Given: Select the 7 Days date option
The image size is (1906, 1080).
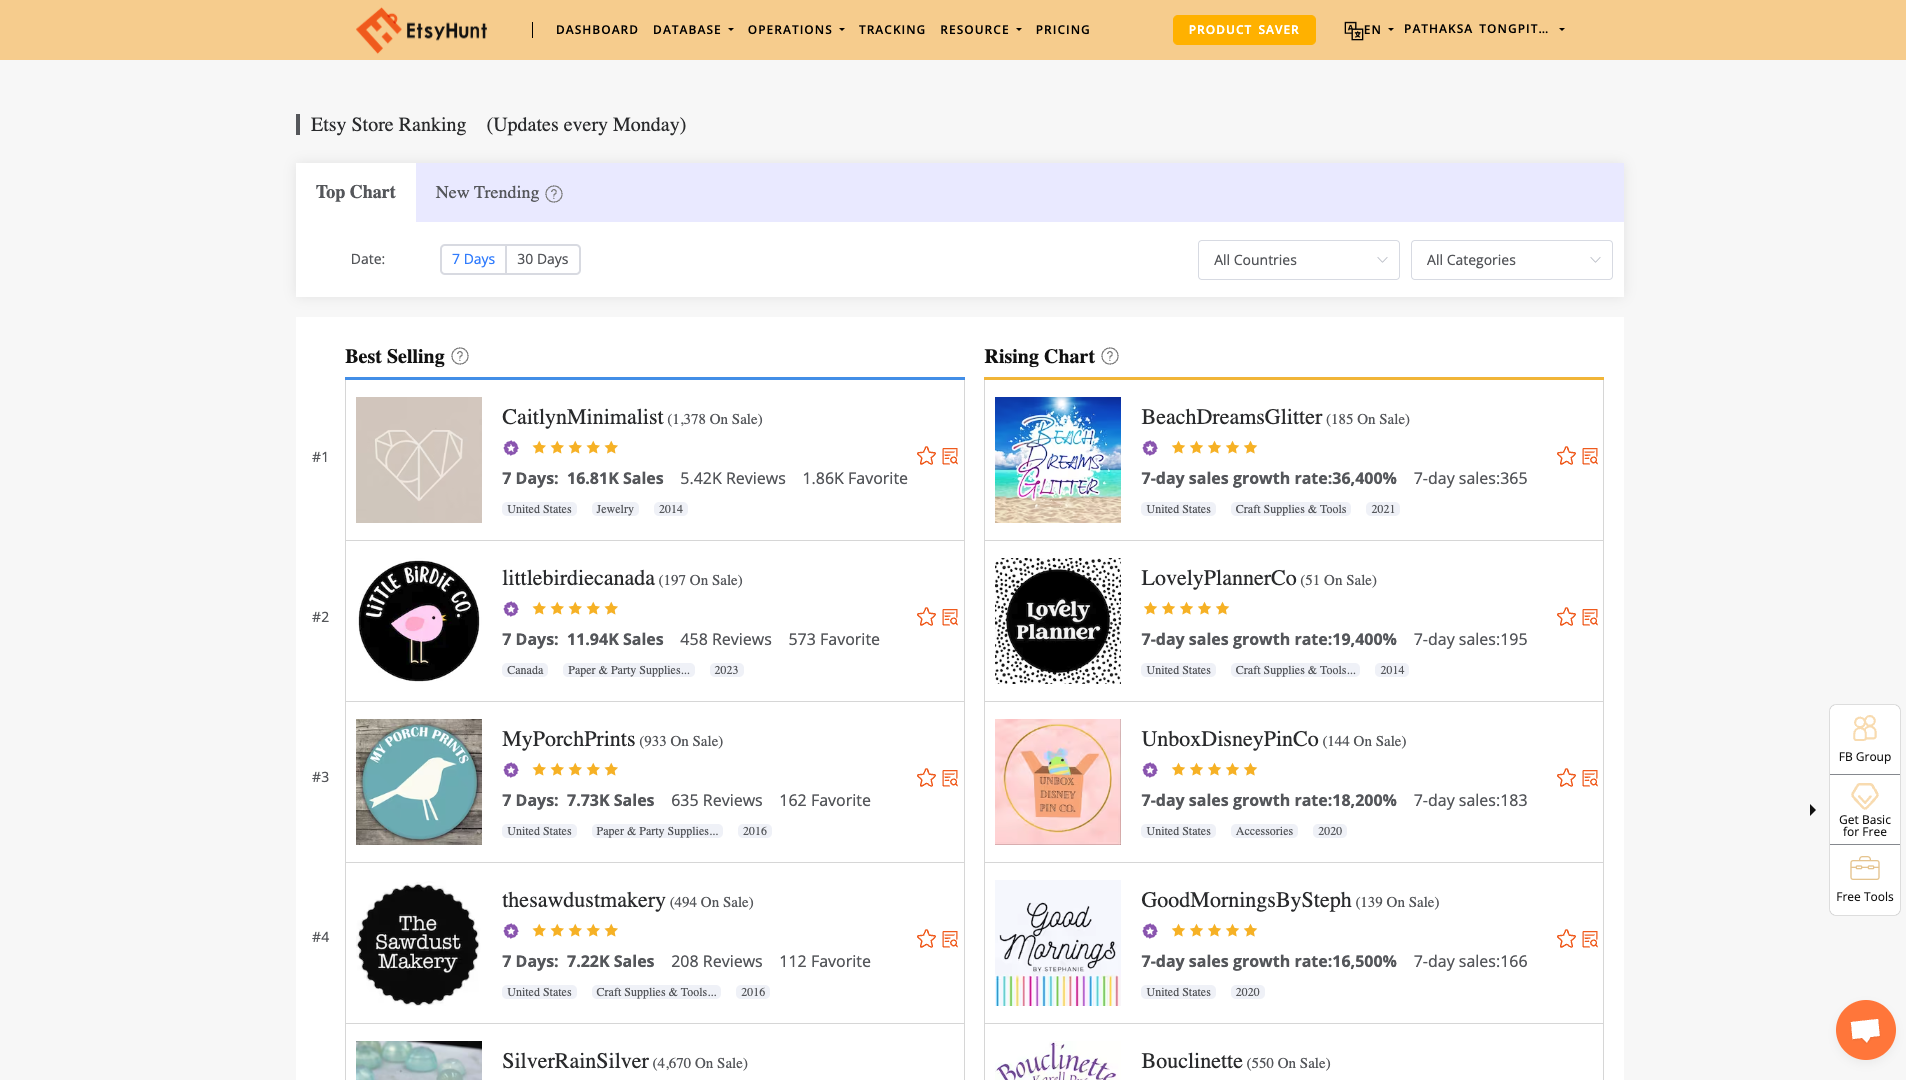Looking at the screenshot, I should (472, 259).
